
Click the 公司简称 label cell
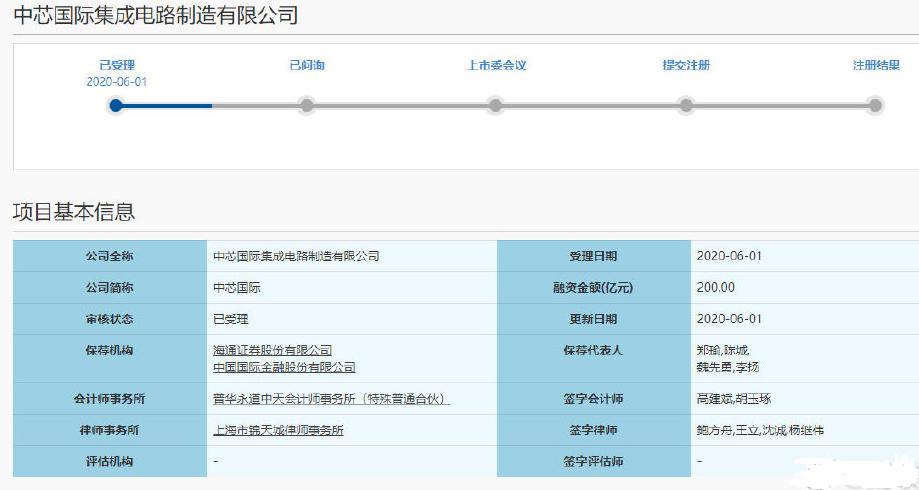tap(110, 288)
